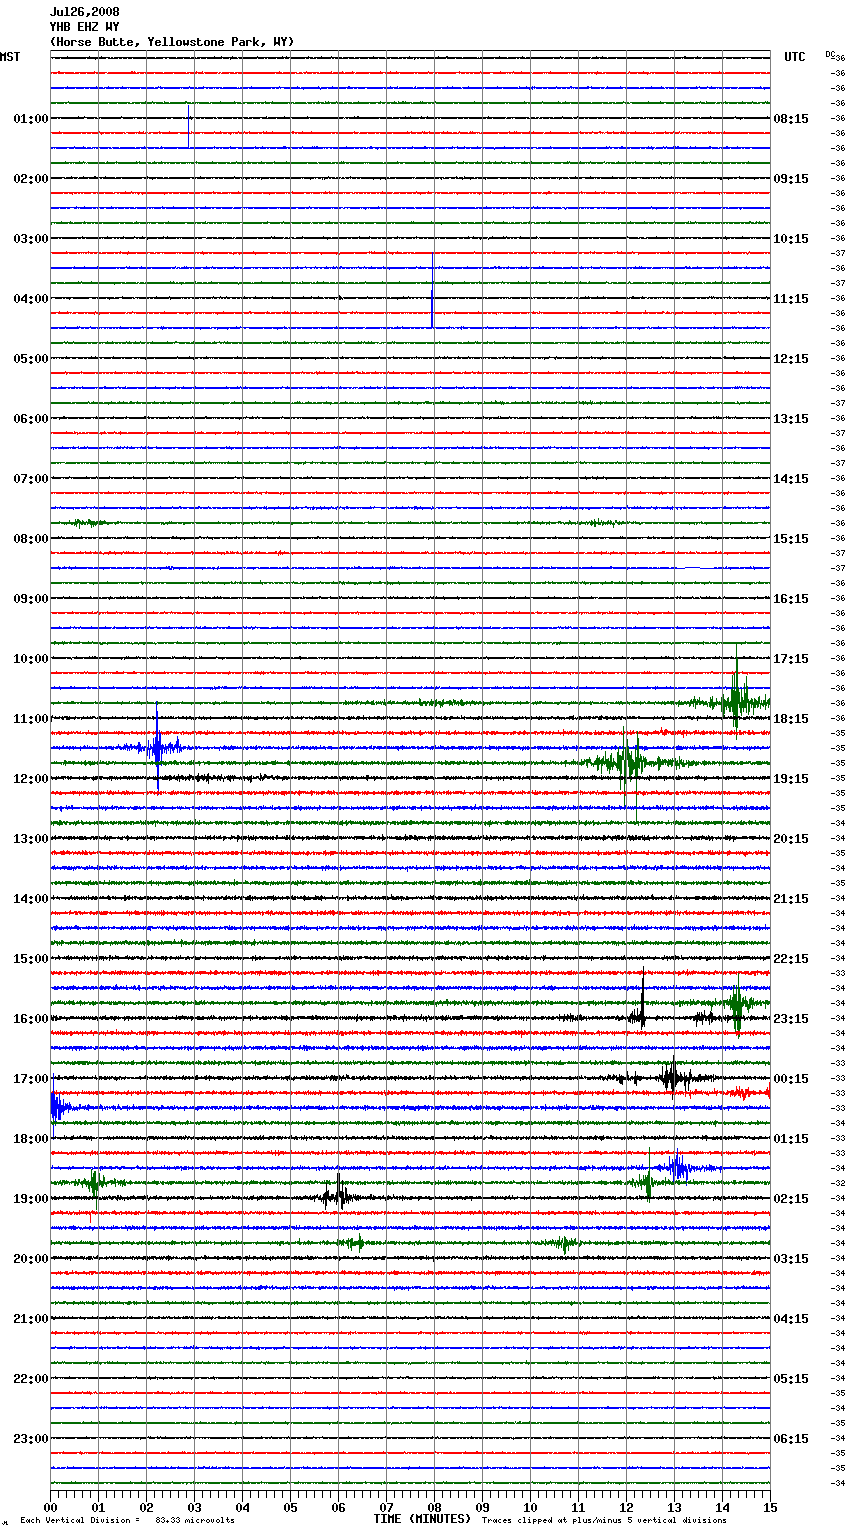The height and width of the screenshot is (1534, 850).
Task: Select the 03:00 MST time label
Action: pos(31,239)
